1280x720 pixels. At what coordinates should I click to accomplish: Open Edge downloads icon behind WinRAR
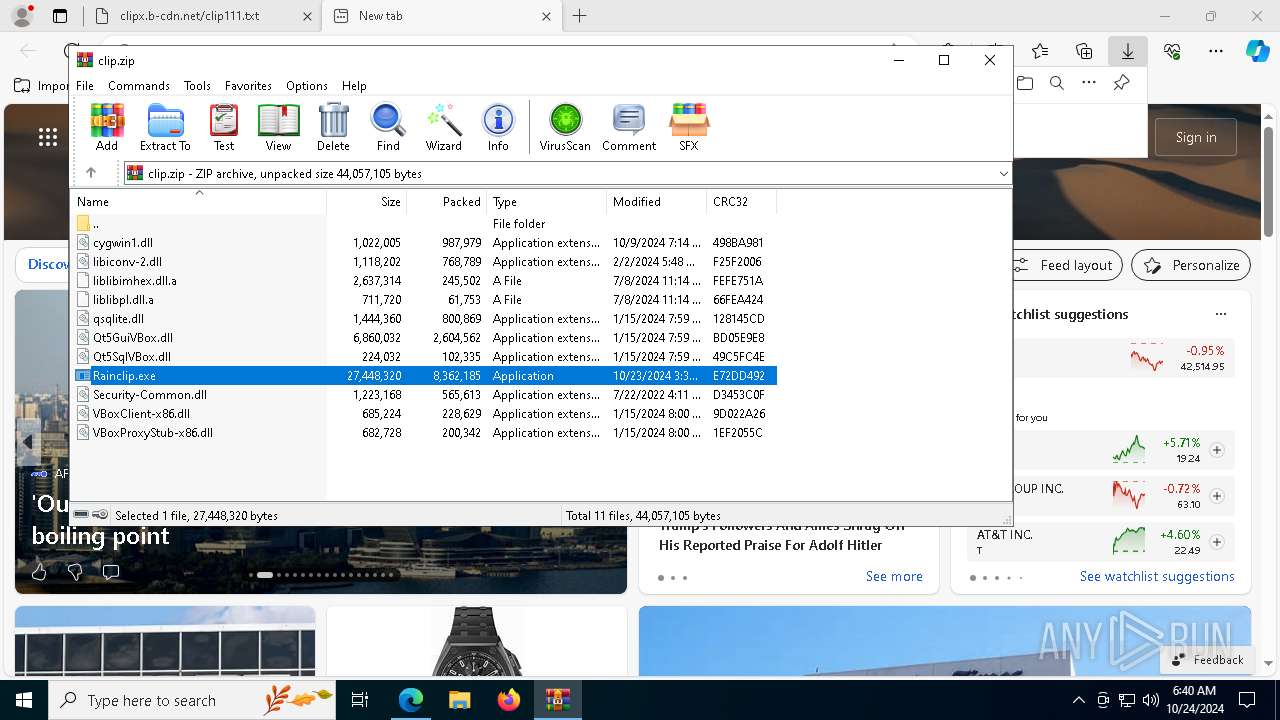[1127, 51]
